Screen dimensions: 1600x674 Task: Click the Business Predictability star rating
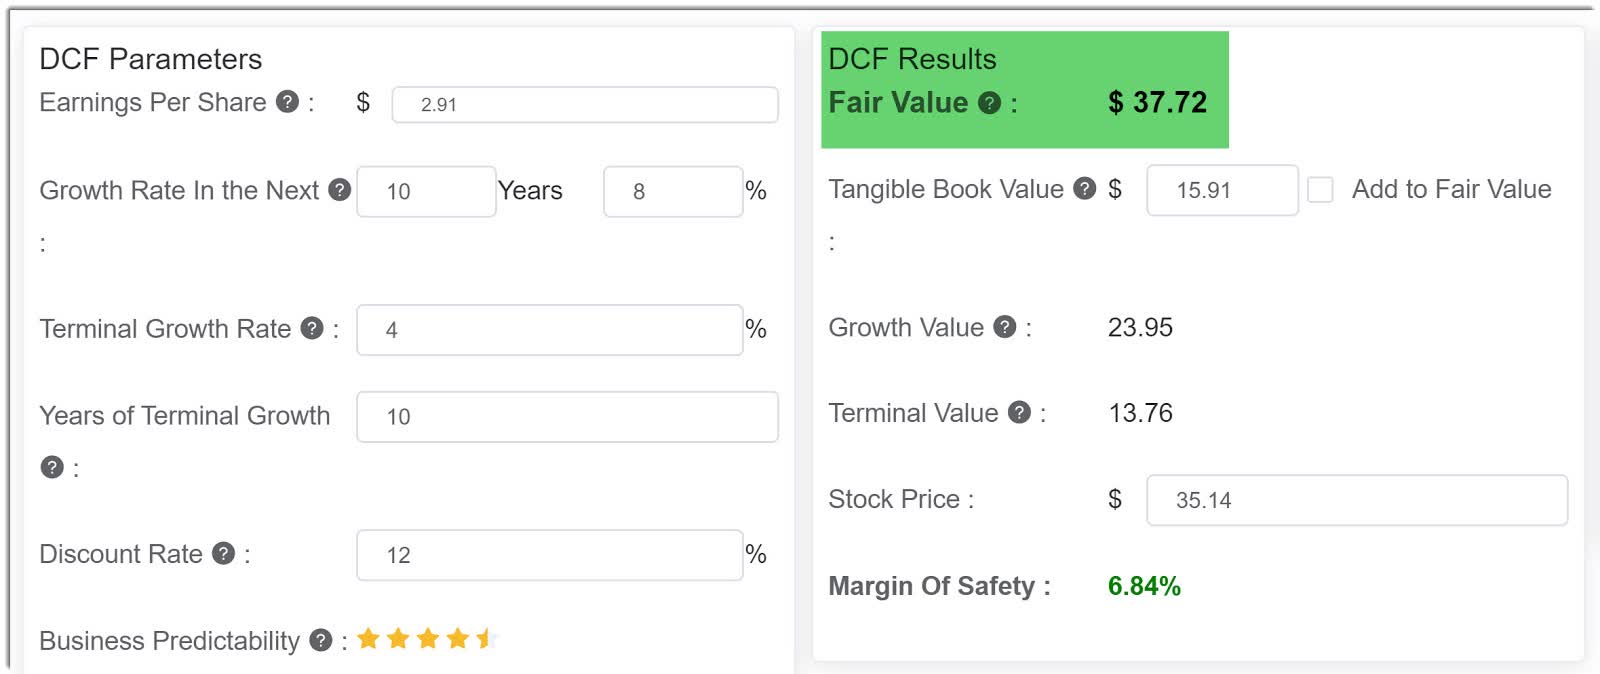tap(427, 639)
